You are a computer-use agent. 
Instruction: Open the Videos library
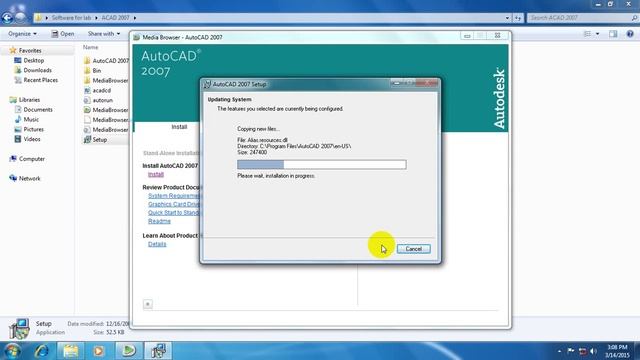point(32,139)
